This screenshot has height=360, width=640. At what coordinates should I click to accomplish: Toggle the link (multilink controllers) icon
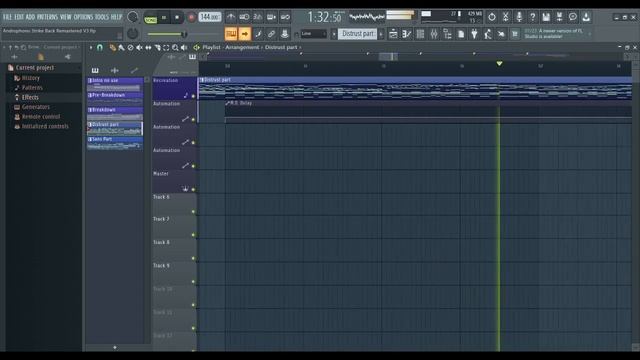pyautogui.click(x=271, y=34)
